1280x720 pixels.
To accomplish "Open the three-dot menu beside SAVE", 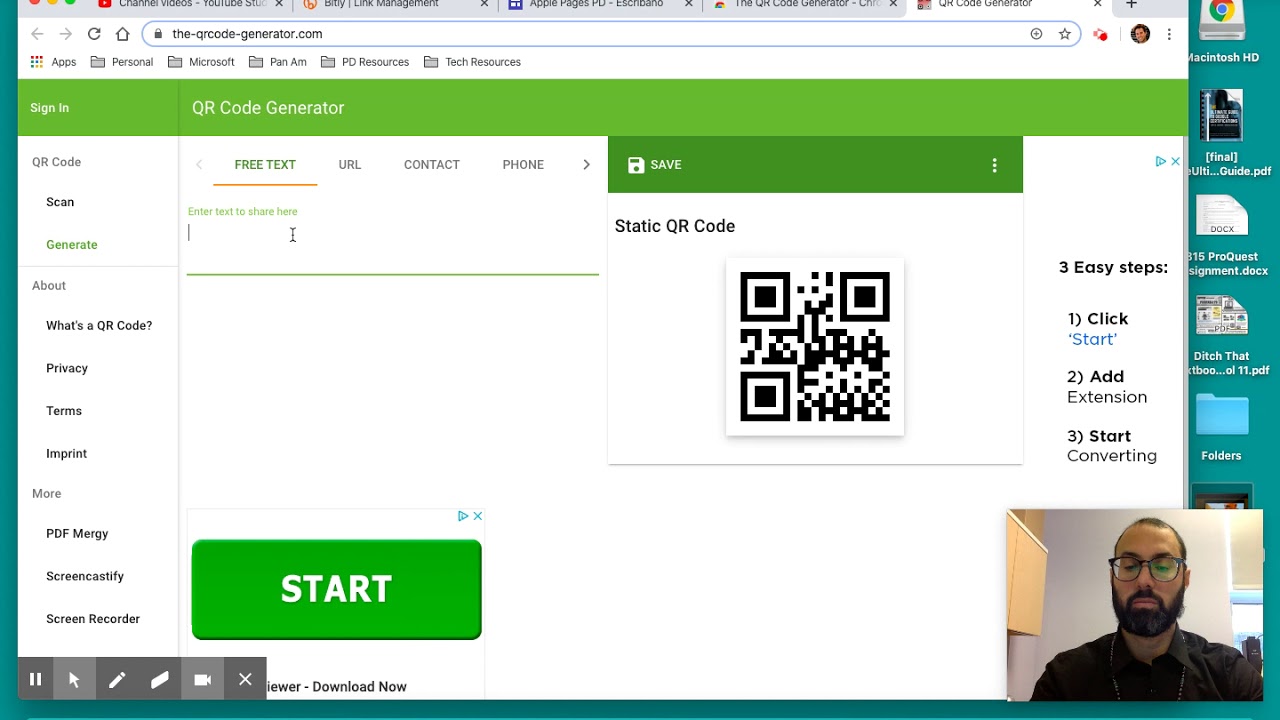I will (994, 165).
